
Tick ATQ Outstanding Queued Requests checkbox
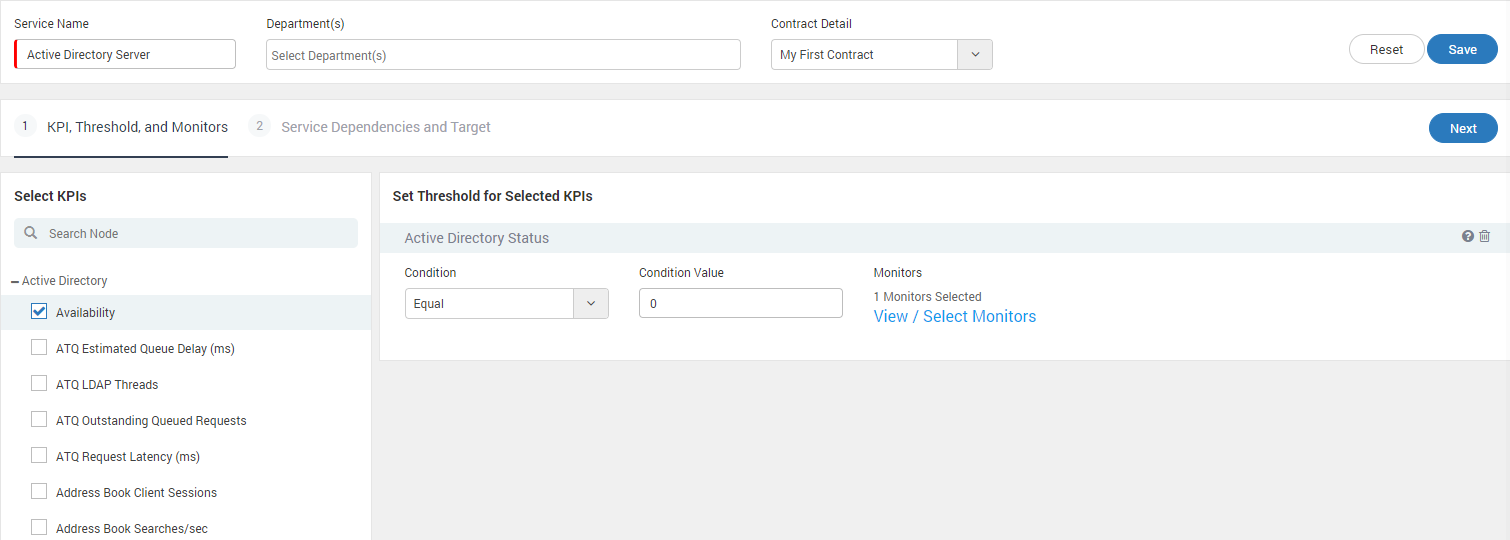(39, 419)
